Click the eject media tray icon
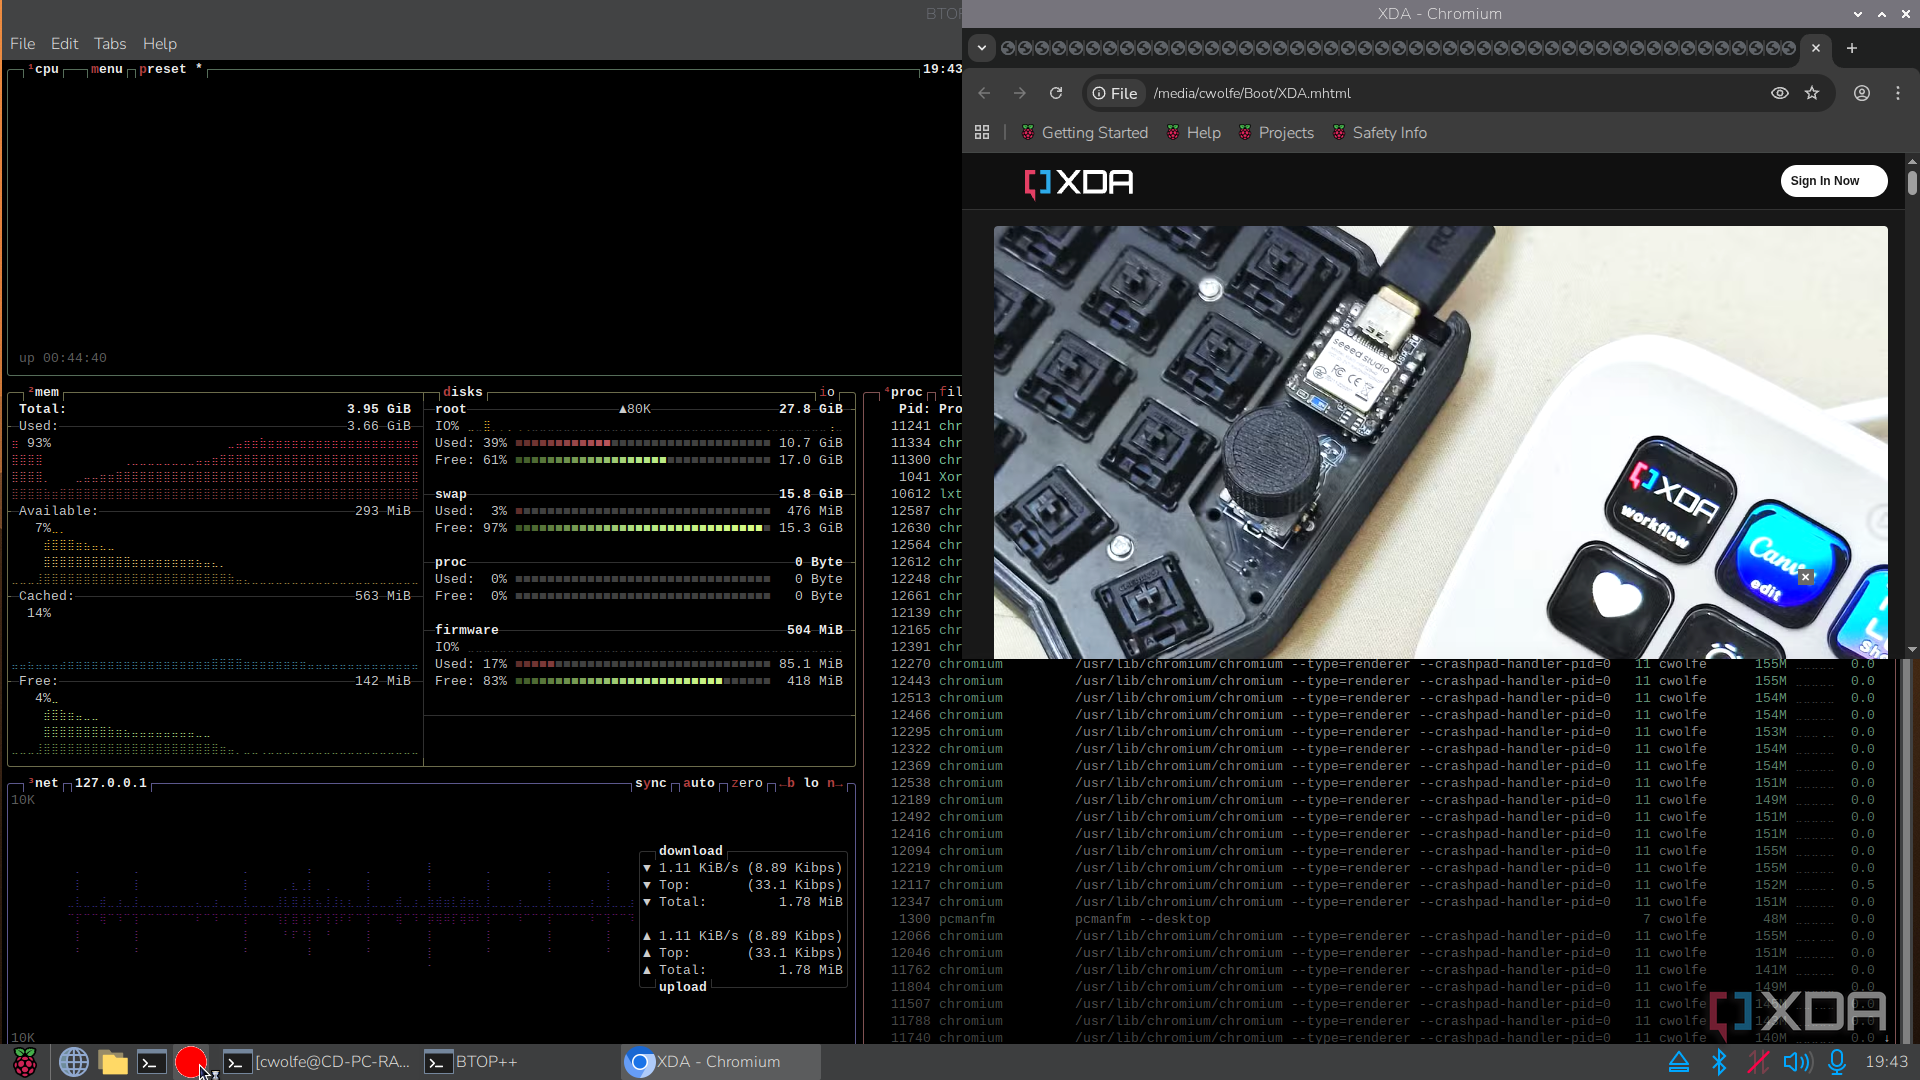1920x1080 pixels. (1679, 1062)
